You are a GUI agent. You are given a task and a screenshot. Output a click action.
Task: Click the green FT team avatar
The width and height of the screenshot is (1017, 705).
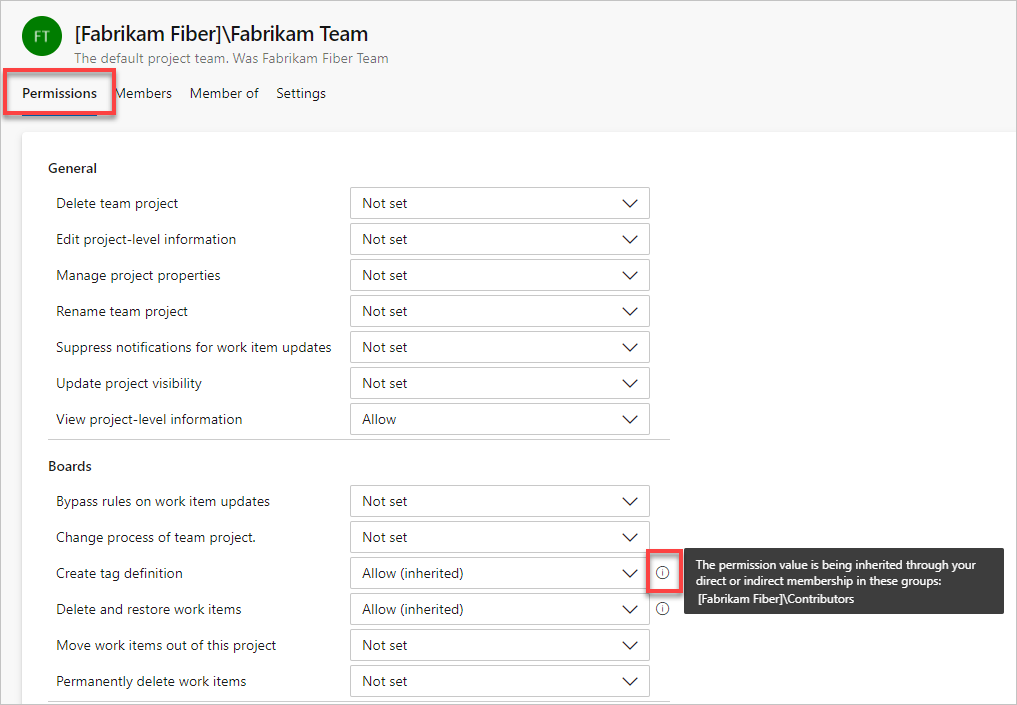pos(42,36)
